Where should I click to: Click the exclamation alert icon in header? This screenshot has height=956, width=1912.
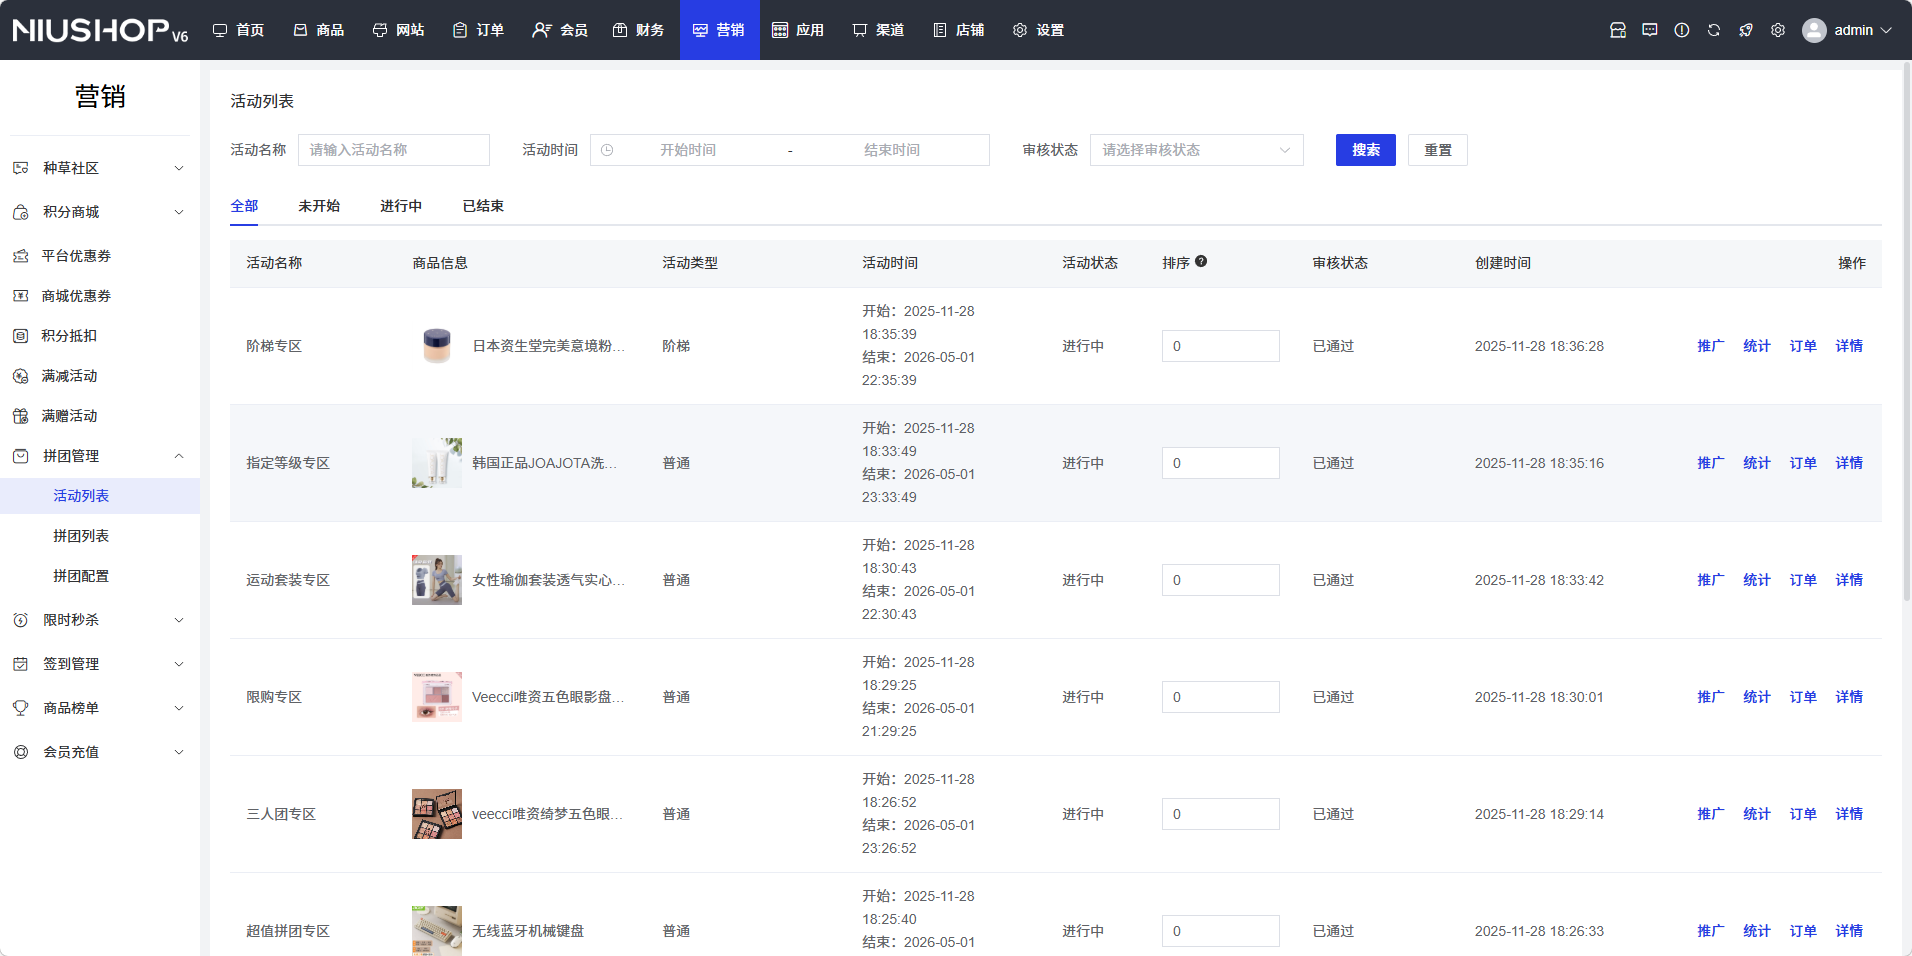tap(1682, 30)
